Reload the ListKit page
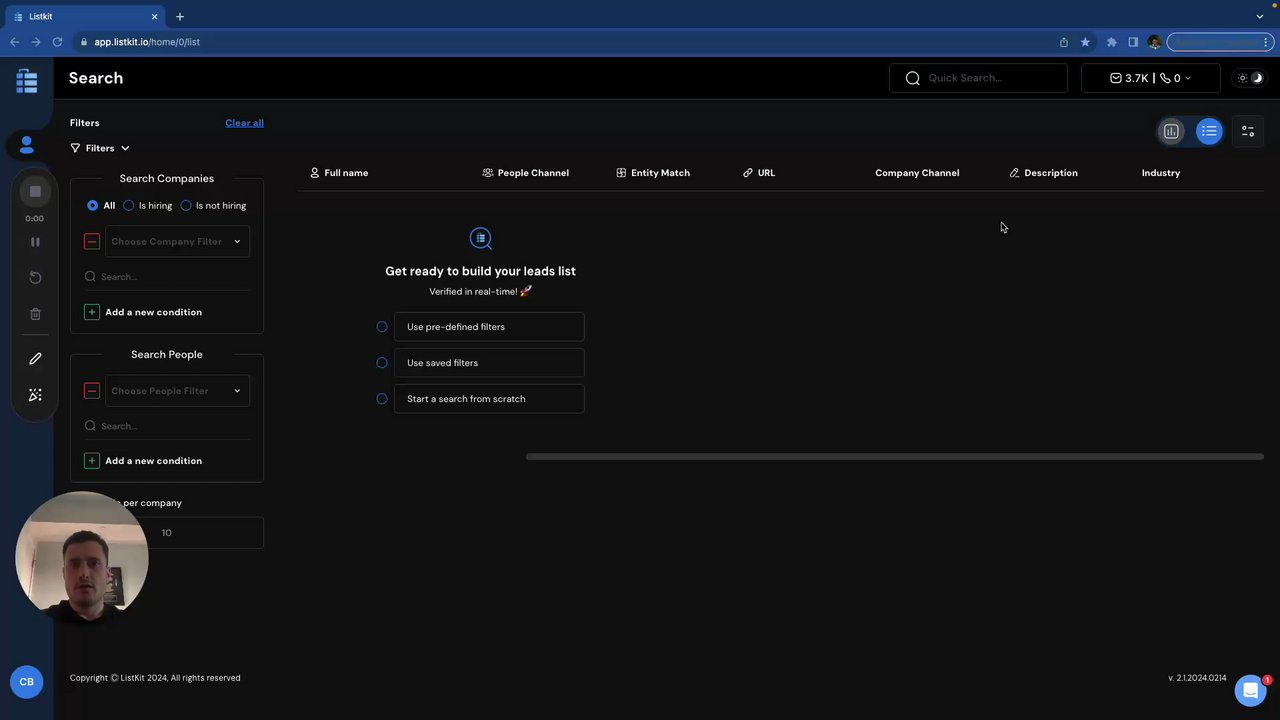1280x720 pixels. (57, 42)
